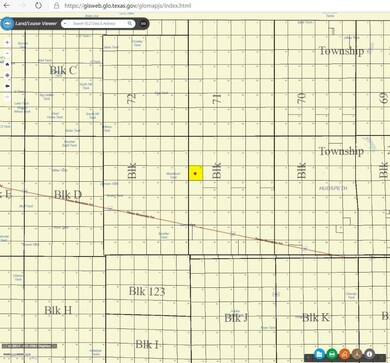Open the brown measure tool widget
This screenshot has width=390, height=363.
click(x=357, y=354)
